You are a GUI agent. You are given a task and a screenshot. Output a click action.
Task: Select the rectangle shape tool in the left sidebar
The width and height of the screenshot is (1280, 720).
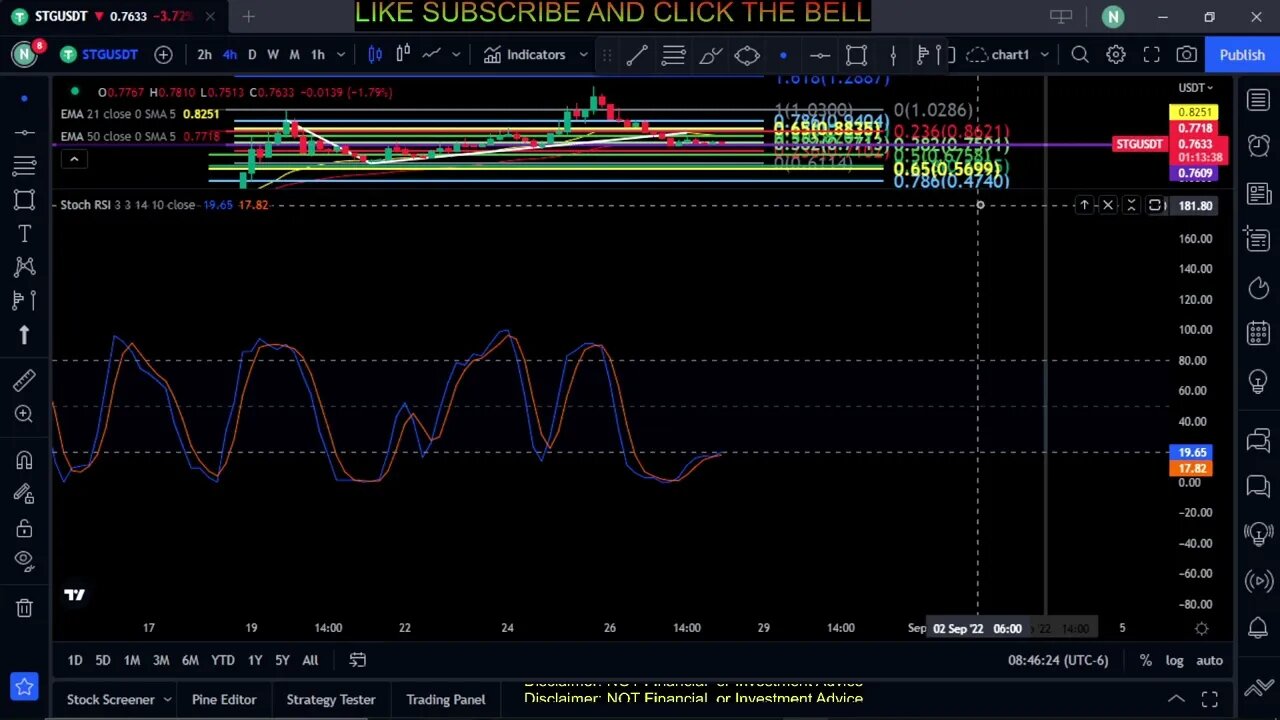pos(24,199)
